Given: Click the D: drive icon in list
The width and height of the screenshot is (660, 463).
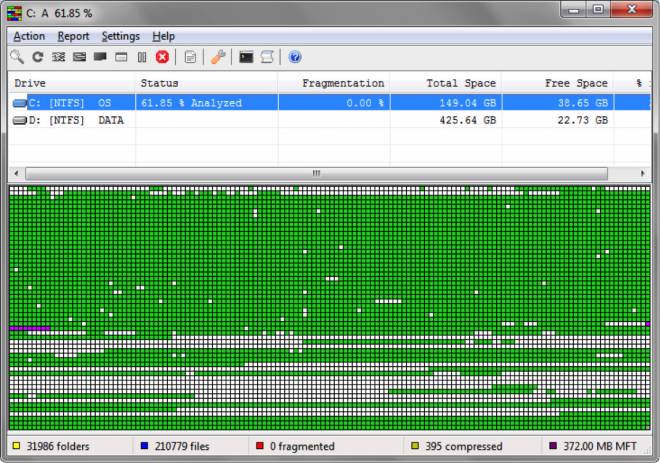Looking at the screenshot, I should coord(20,121).
